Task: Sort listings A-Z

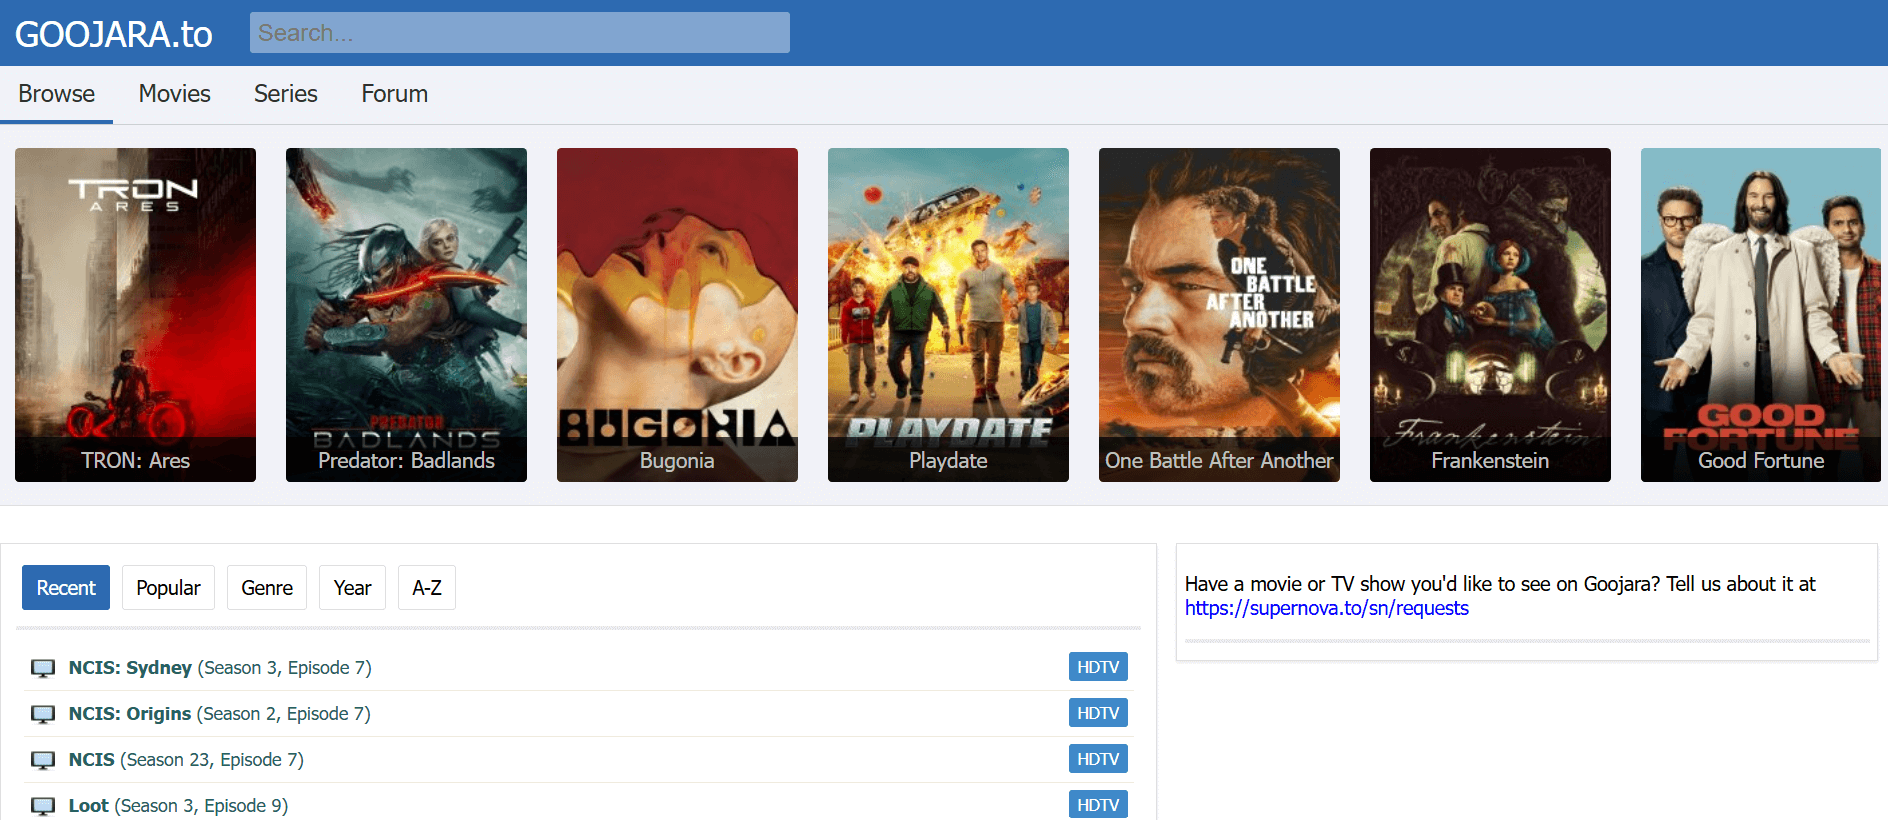Action: tap(427, 588)
